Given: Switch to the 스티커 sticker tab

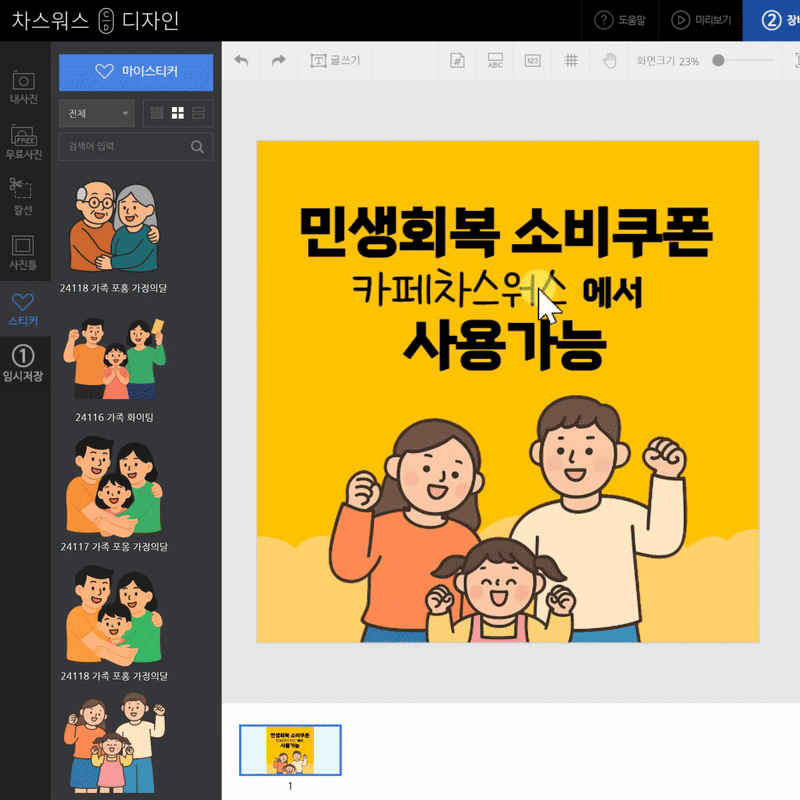Looking at the screenshot, I should [24, 309].
